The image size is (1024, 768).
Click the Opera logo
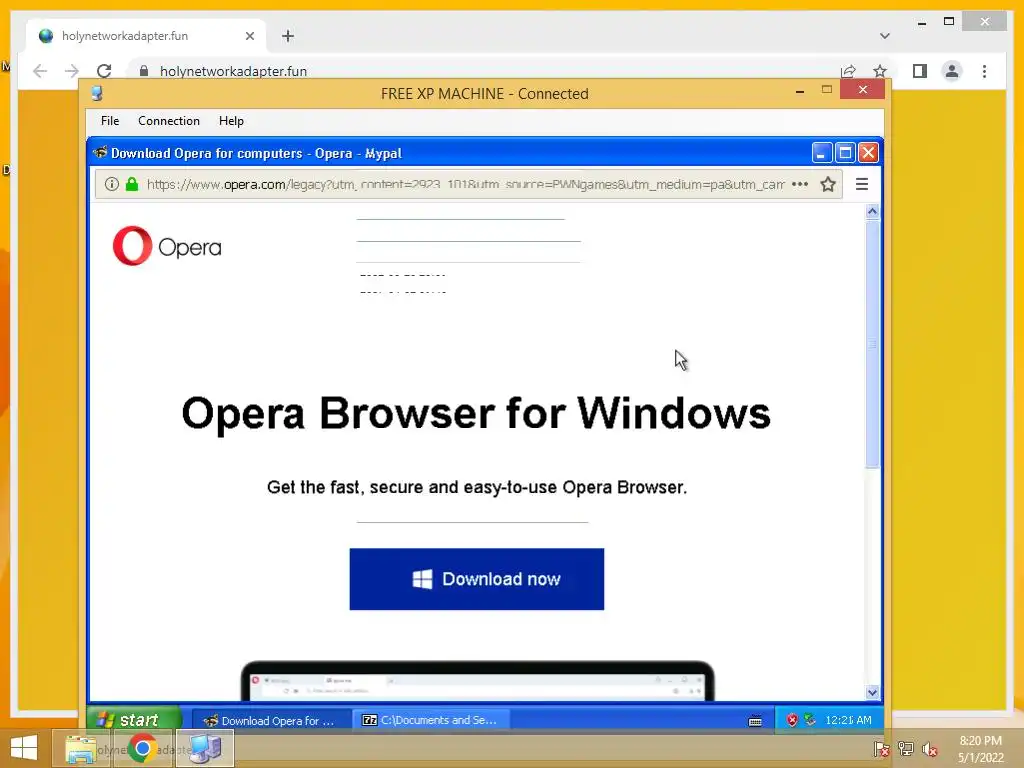tap(167, 246)
